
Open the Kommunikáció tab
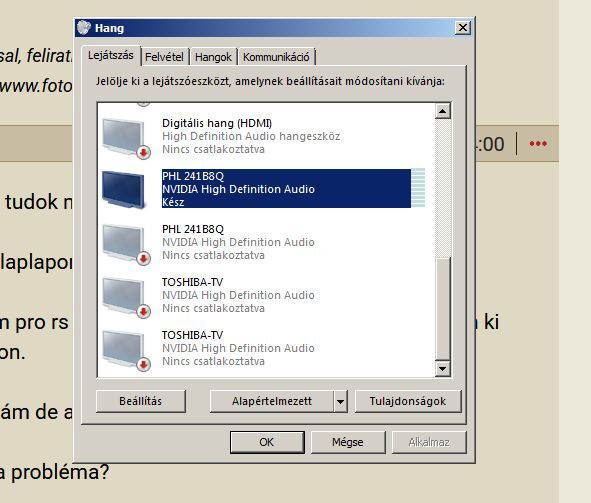pos(276,57)
